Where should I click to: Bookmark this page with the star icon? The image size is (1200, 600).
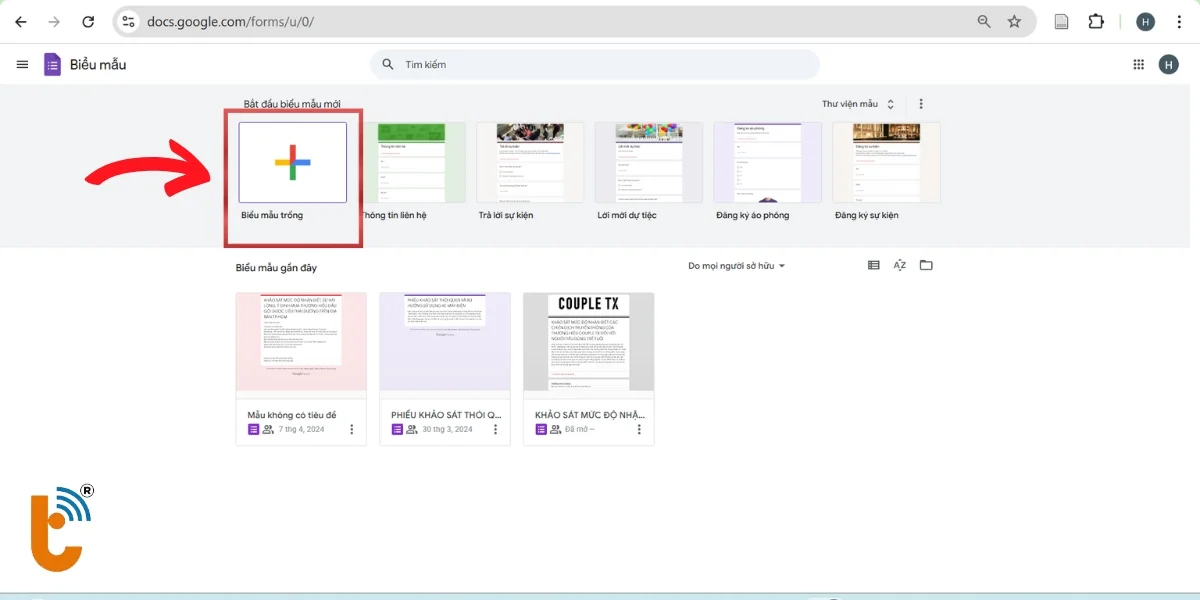(x=1014, y=21)
